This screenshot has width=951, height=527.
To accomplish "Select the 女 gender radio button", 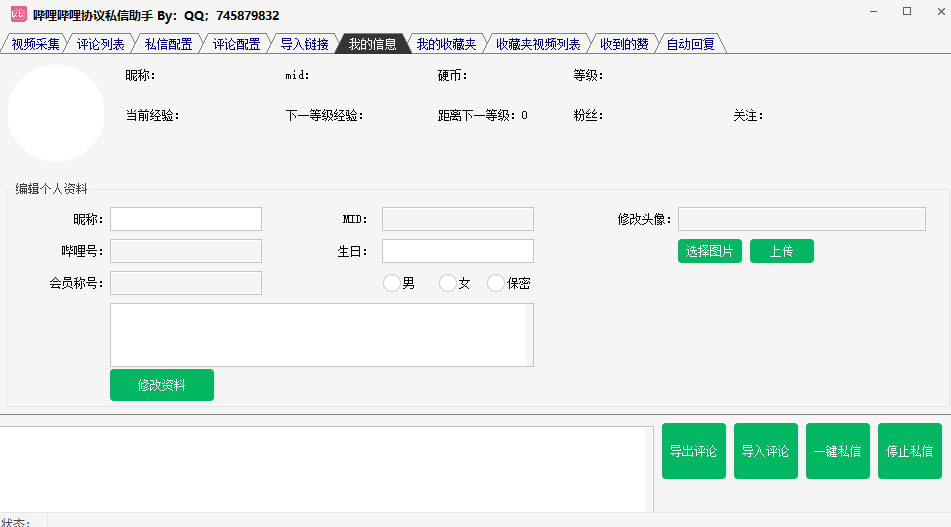I will click(448, 284).
